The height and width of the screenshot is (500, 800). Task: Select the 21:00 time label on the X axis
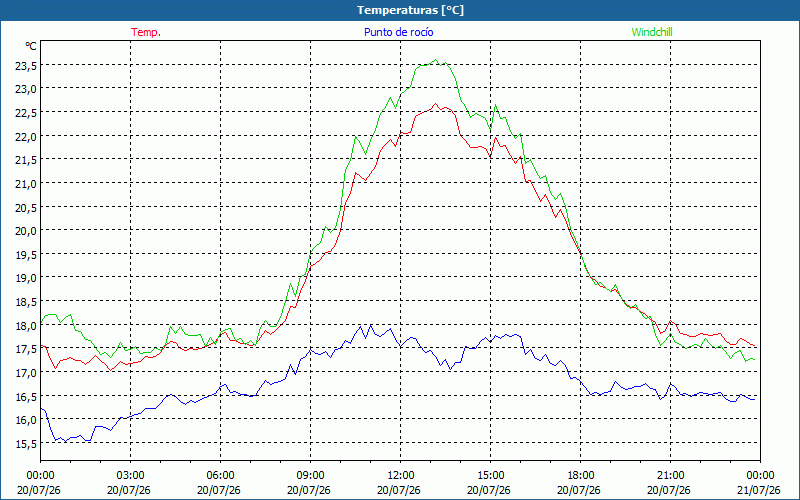[670, 475]
